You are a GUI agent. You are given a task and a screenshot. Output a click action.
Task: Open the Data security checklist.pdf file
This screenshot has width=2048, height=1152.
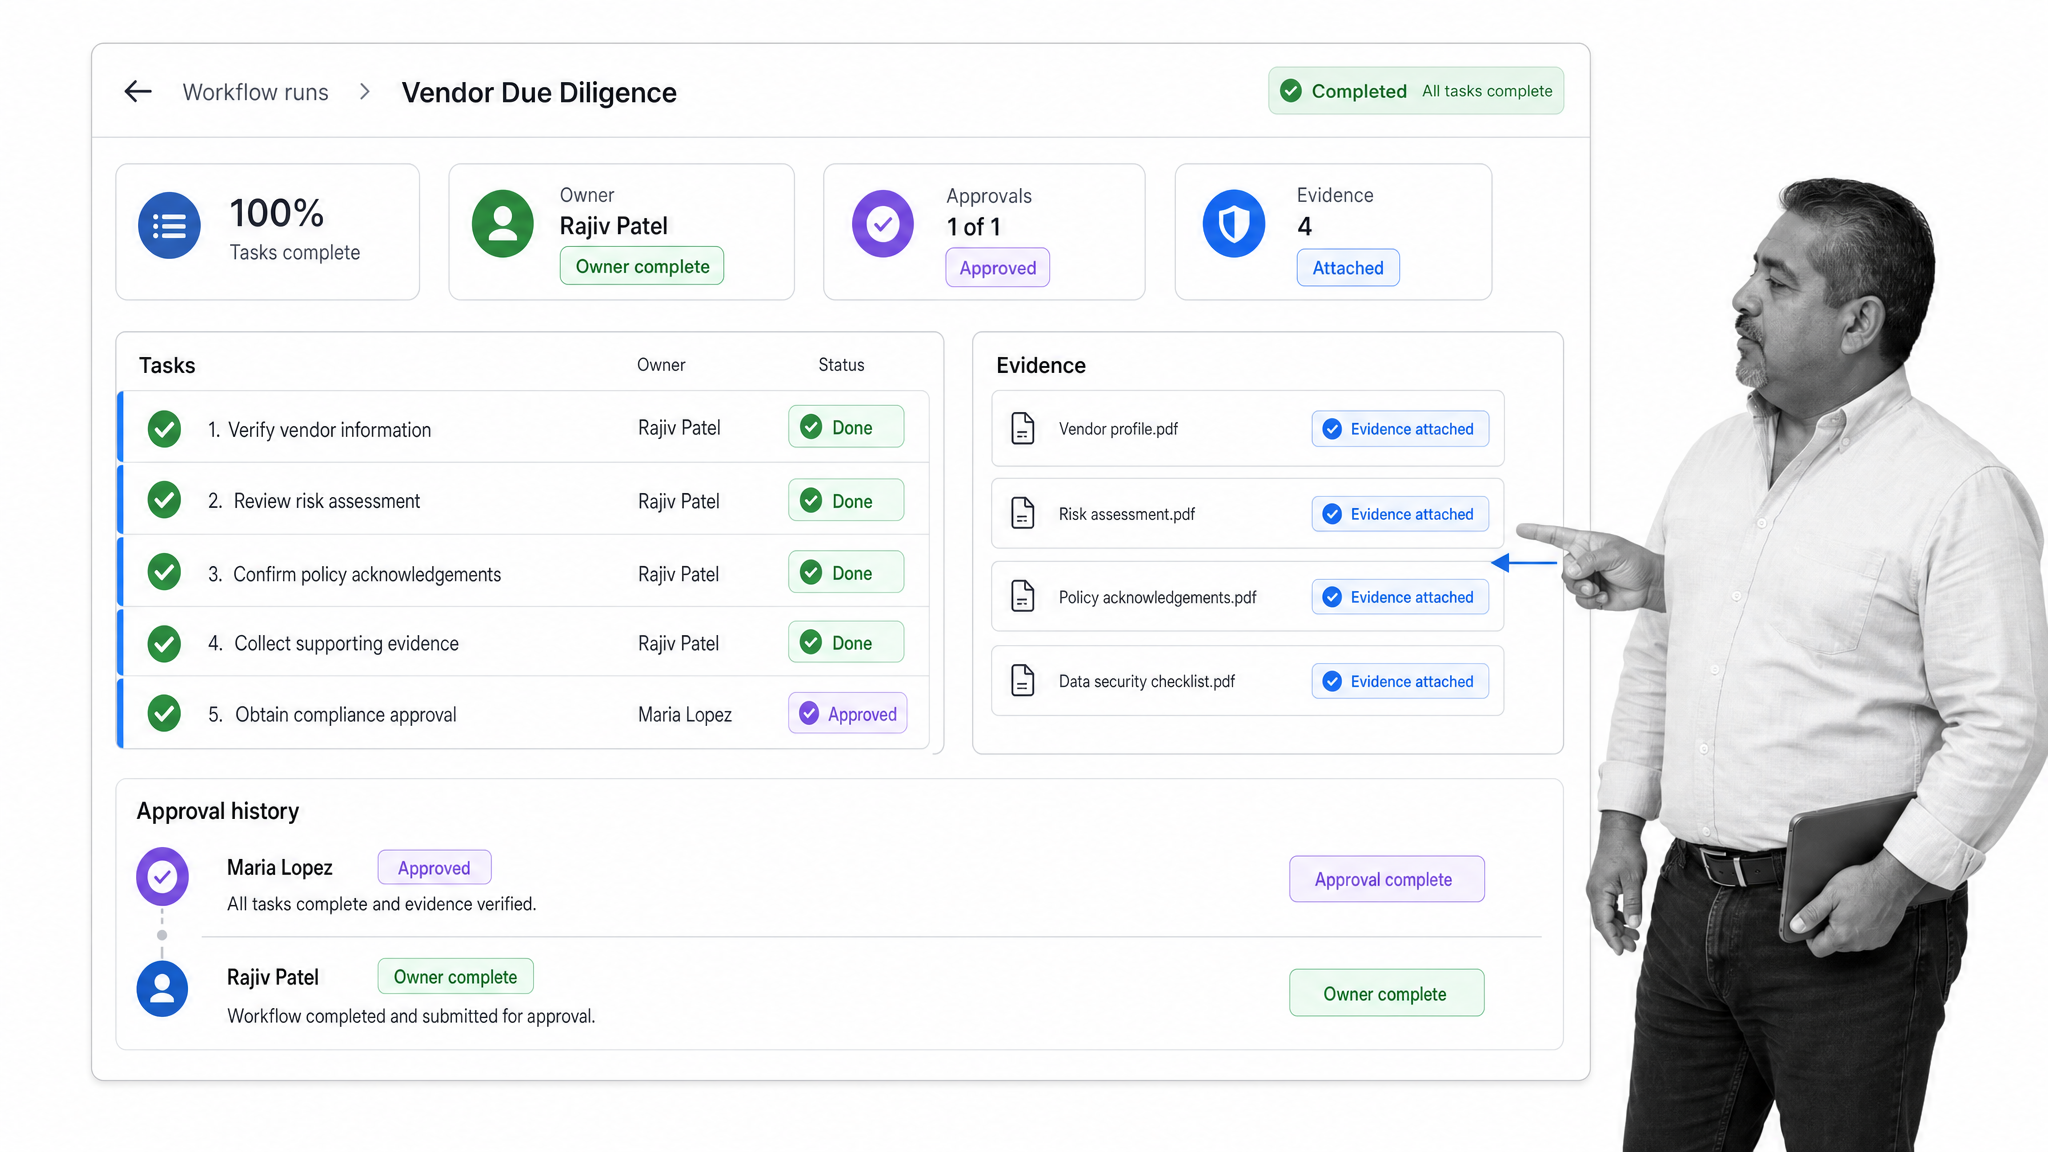tap(1146, 681)
